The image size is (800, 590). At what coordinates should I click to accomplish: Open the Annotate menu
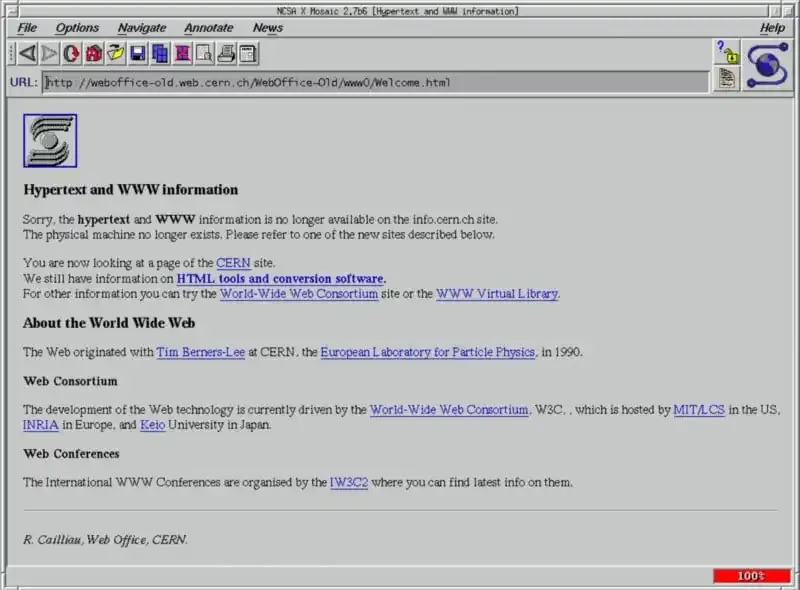coord(209,28)
